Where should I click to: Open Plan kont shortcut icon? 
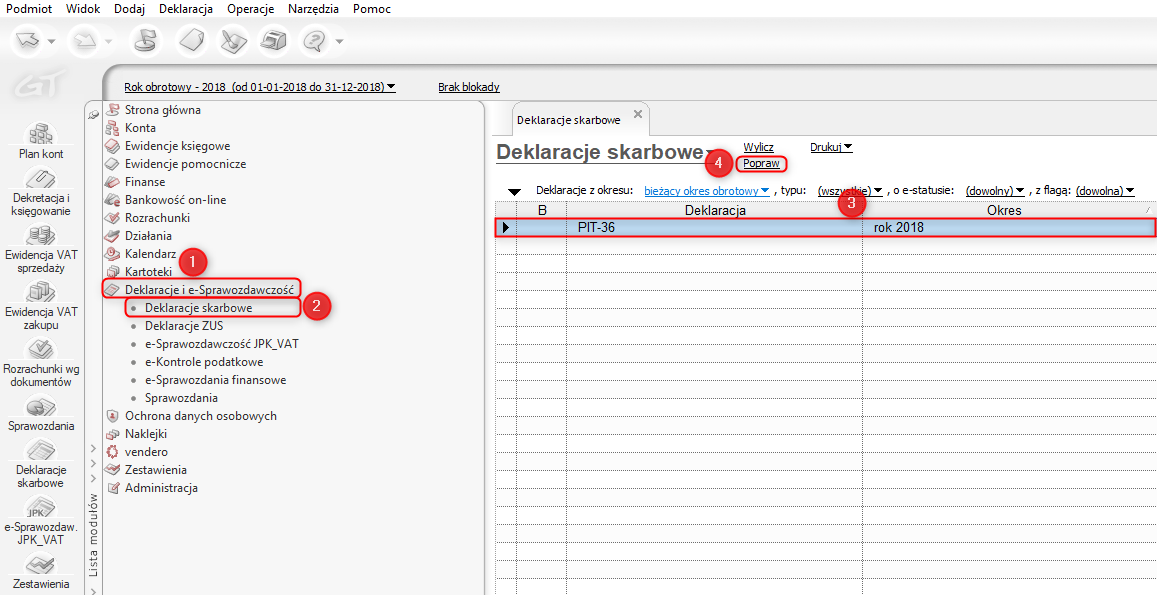41,134
